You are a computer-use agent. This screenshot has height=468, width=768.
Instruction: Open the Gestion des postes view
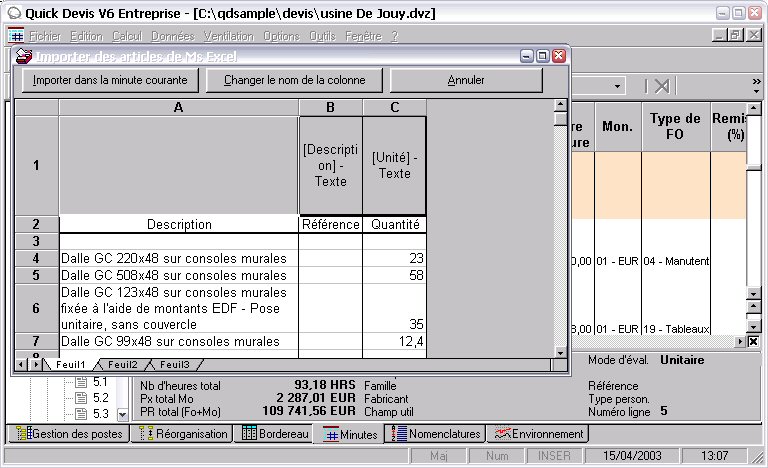click(67, 434)
